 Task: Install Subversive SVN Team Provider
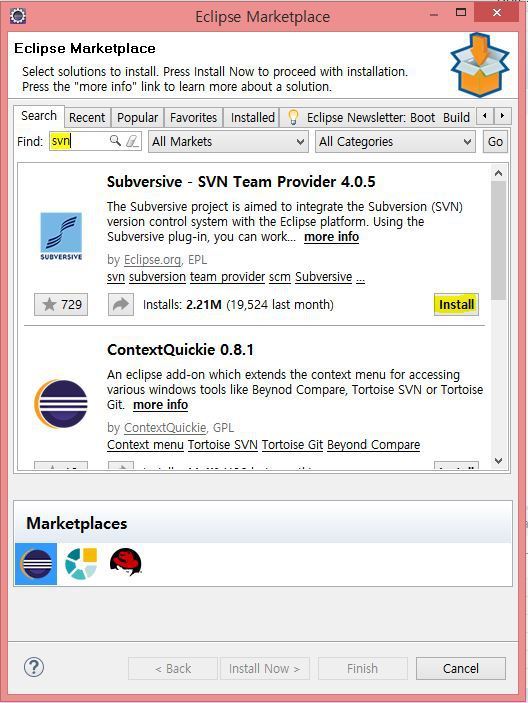[456, 305]
